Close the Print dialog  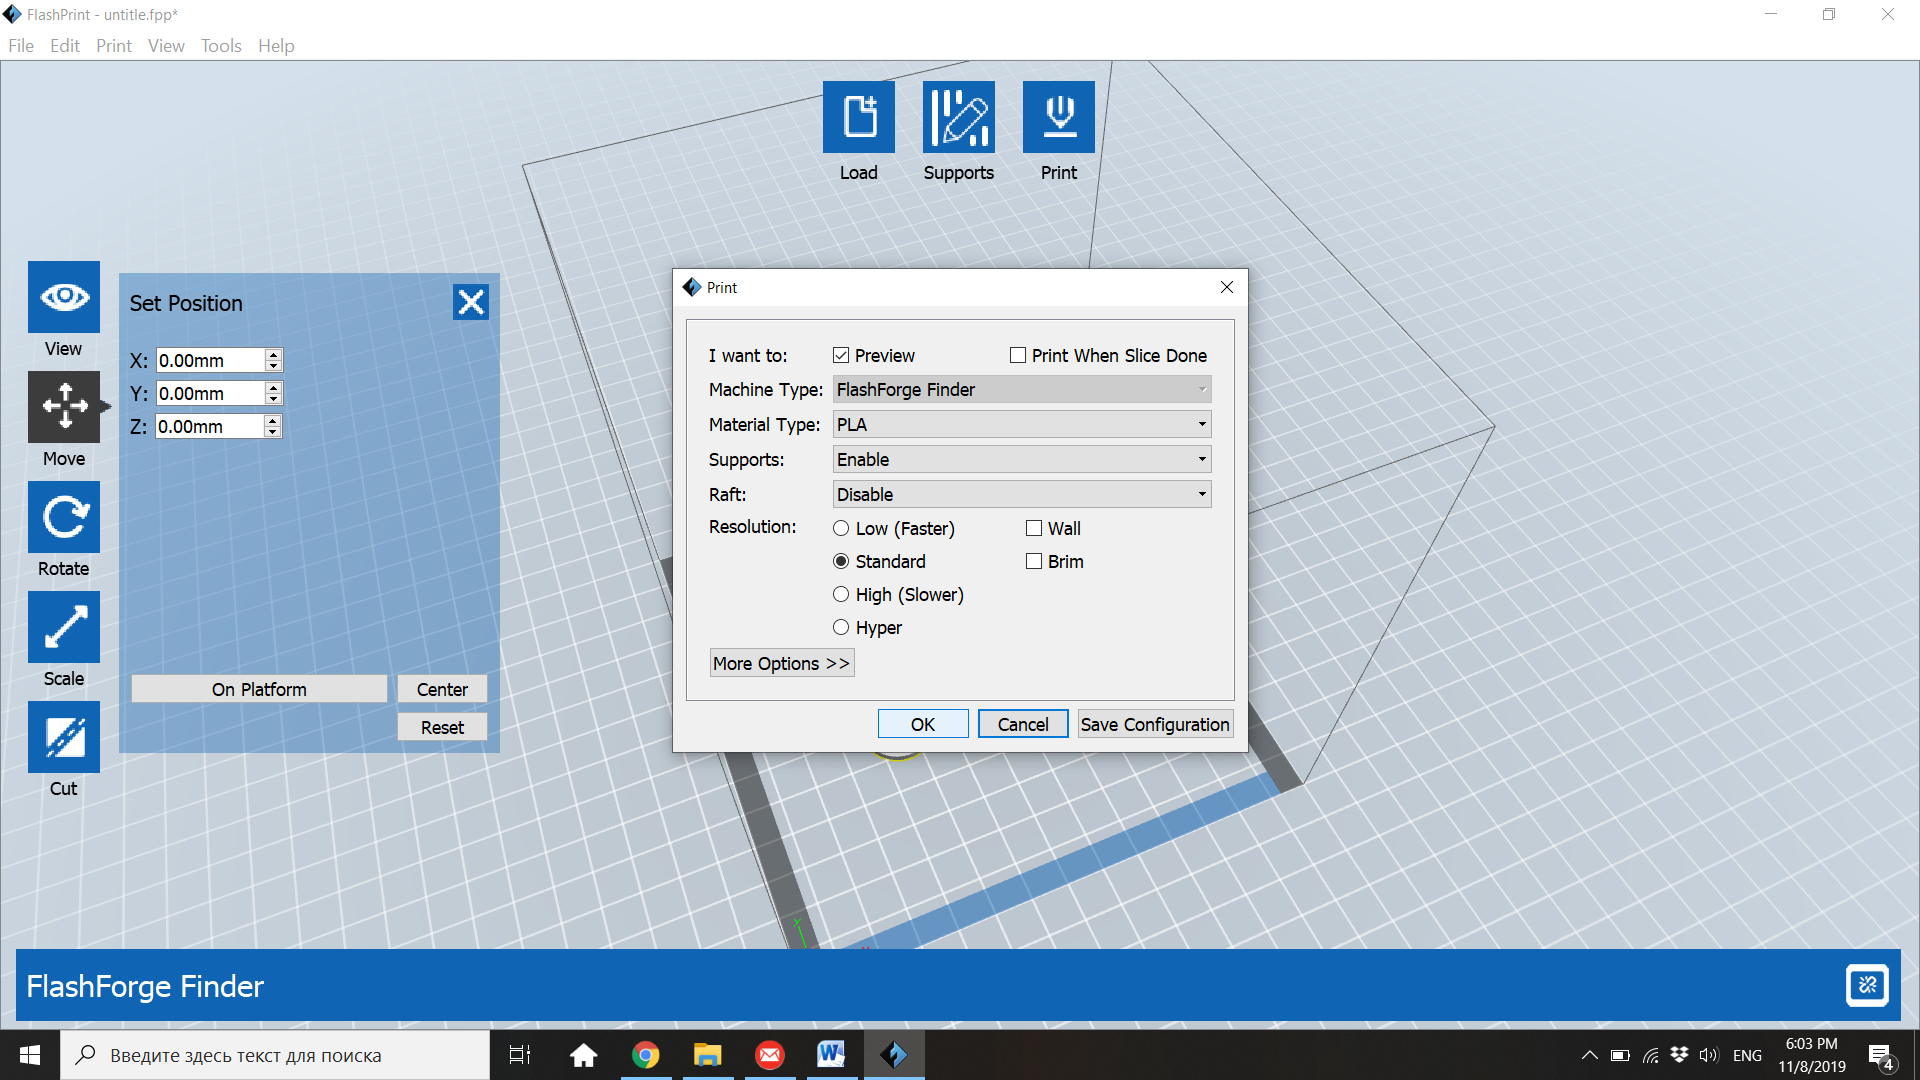tap(1227, 287)
